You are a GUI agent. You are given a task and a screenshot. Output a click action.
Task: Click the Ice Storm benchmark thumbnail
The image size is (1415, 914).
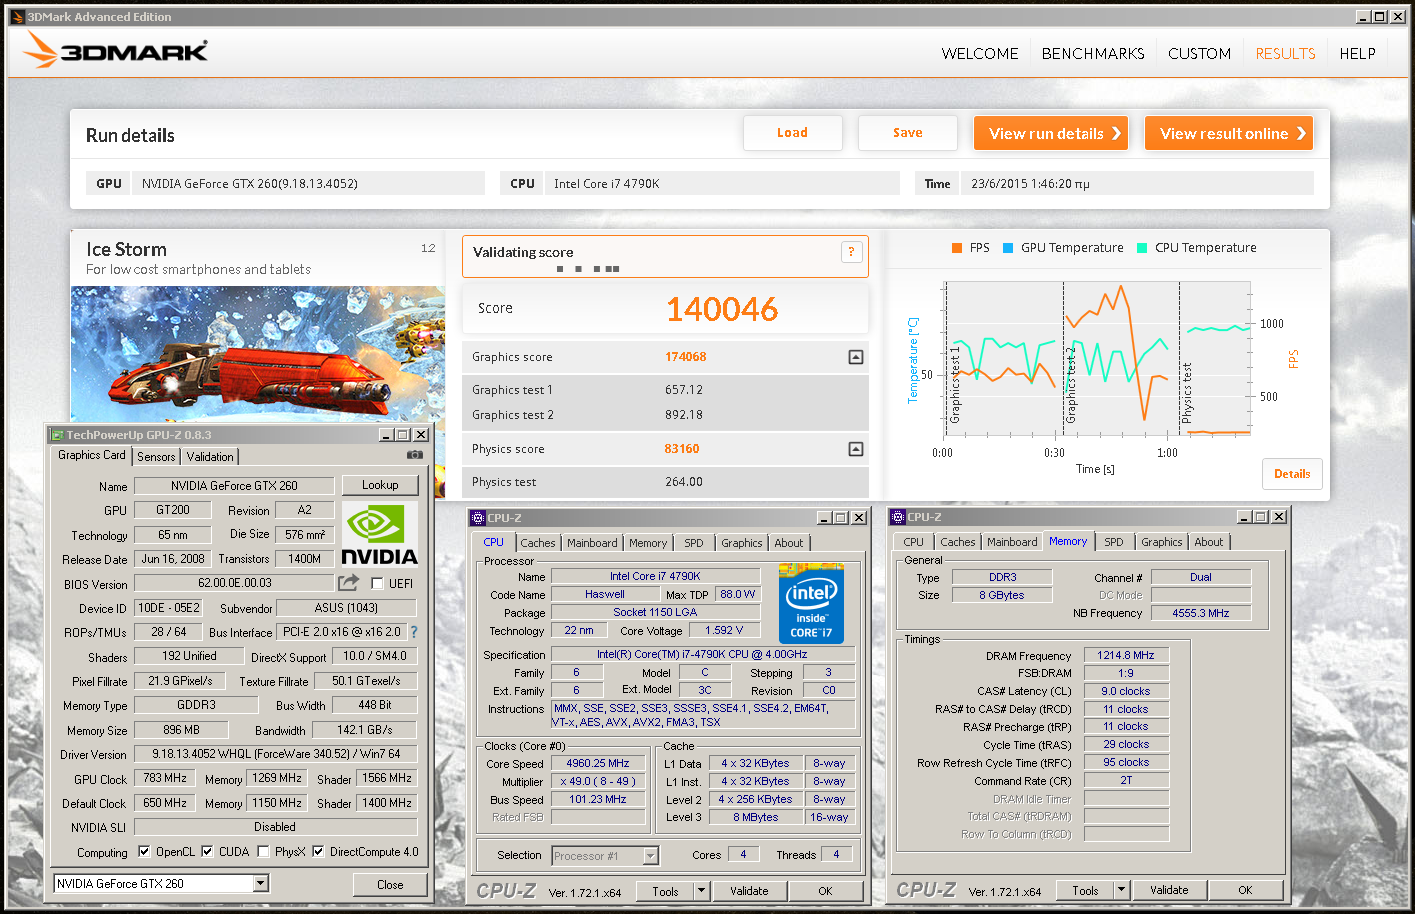[257, 354]
